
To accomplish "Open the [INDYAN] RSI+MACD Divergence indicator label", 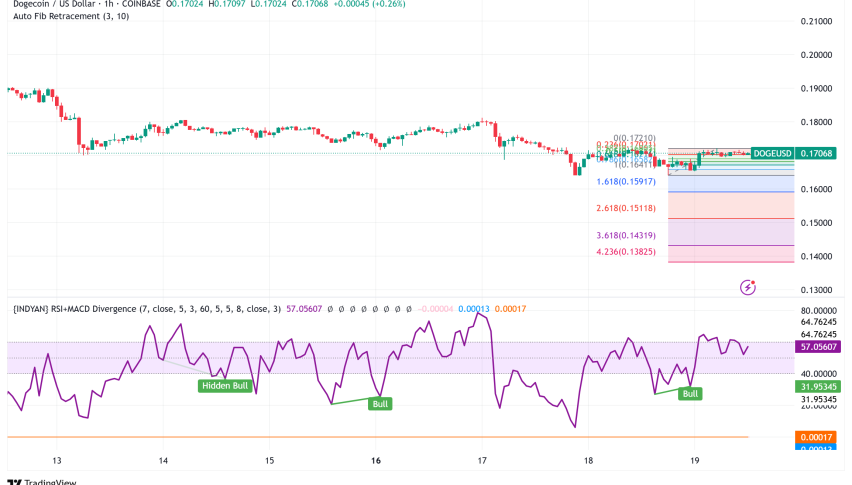I will tap(147, 308).
